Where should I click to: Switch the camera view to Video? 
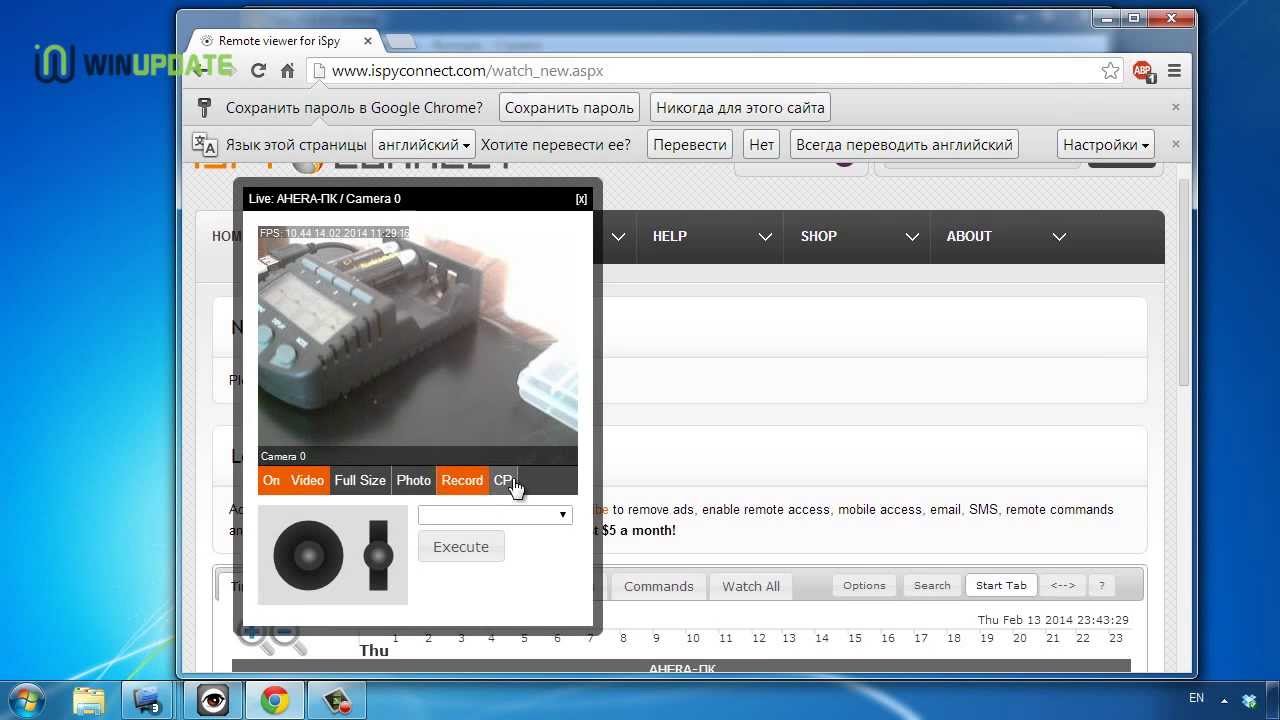click(307, 480)
